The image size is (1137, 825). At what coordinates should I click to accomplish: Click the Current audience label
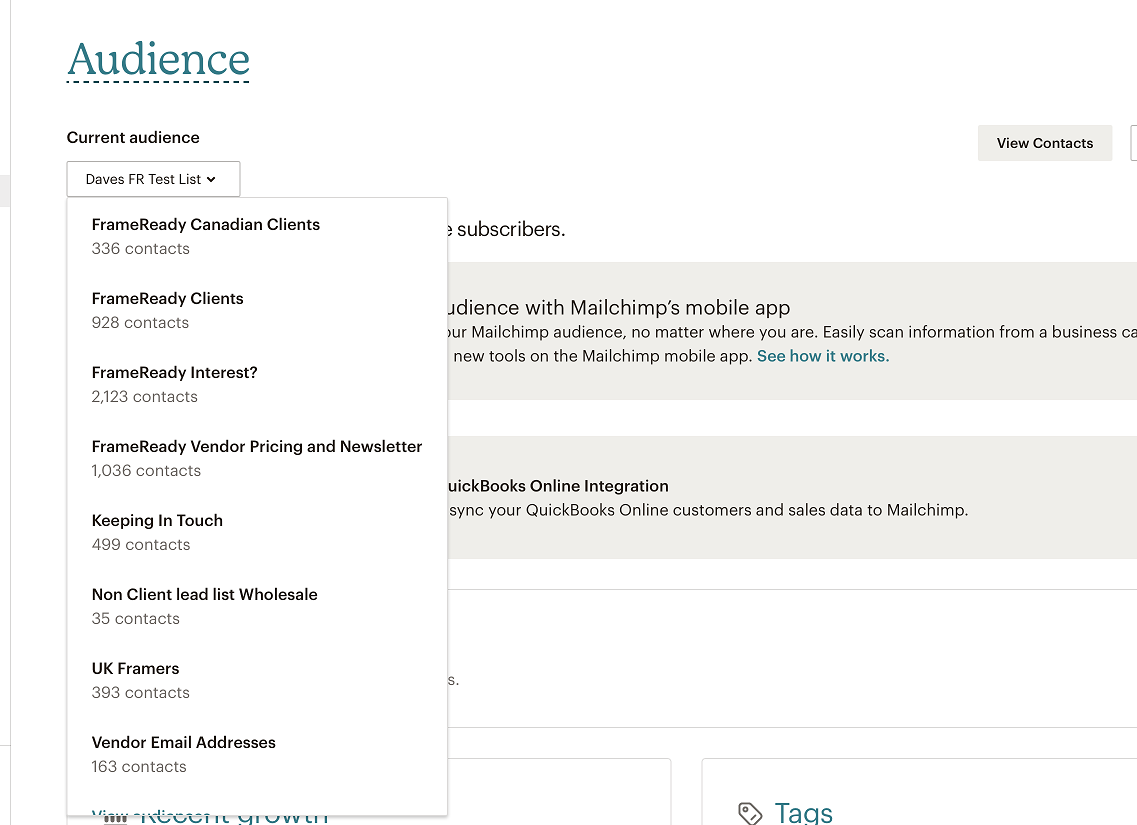click(x=133, y=137)
